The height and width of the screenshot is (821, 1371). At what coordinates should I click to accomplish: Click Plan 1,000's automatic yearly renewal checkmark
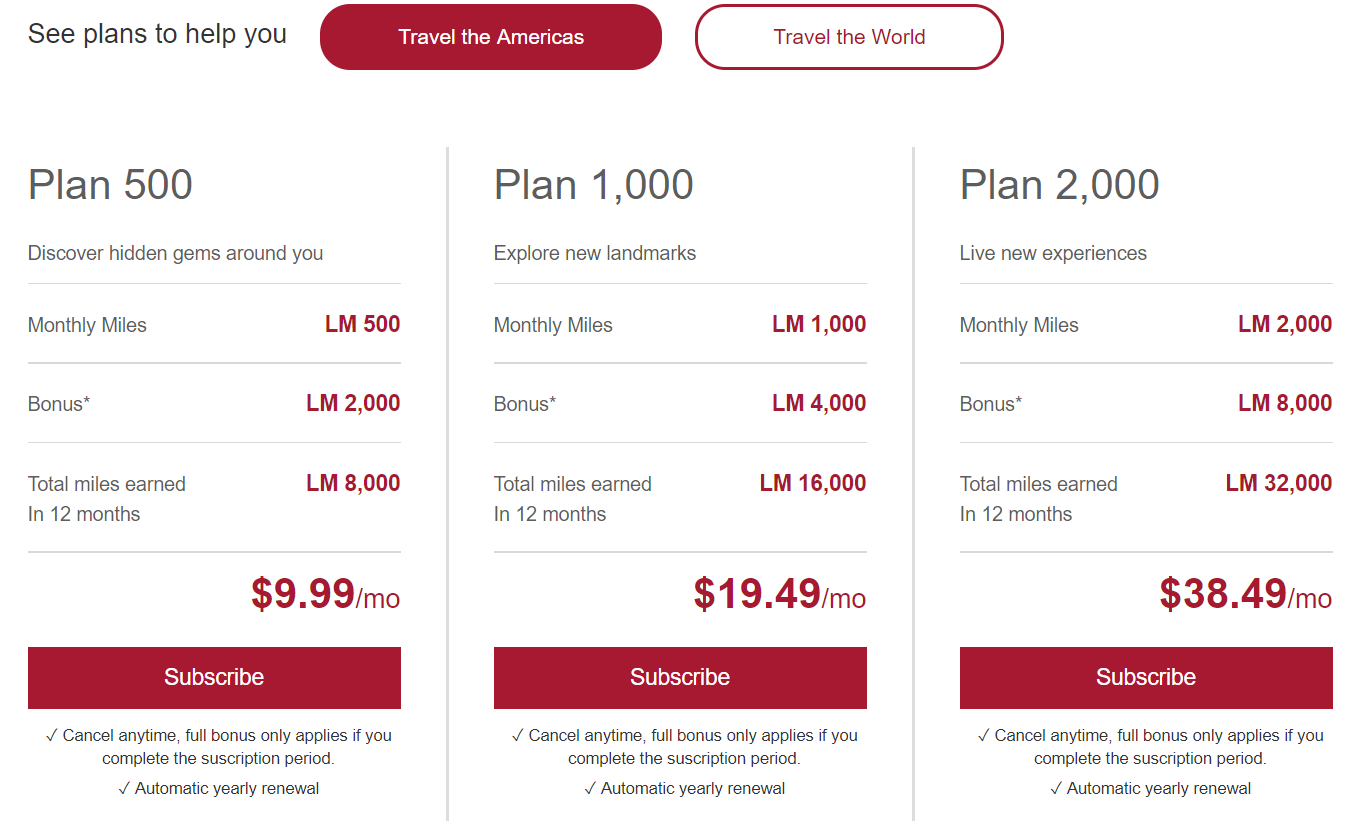[x=590, y=789]
